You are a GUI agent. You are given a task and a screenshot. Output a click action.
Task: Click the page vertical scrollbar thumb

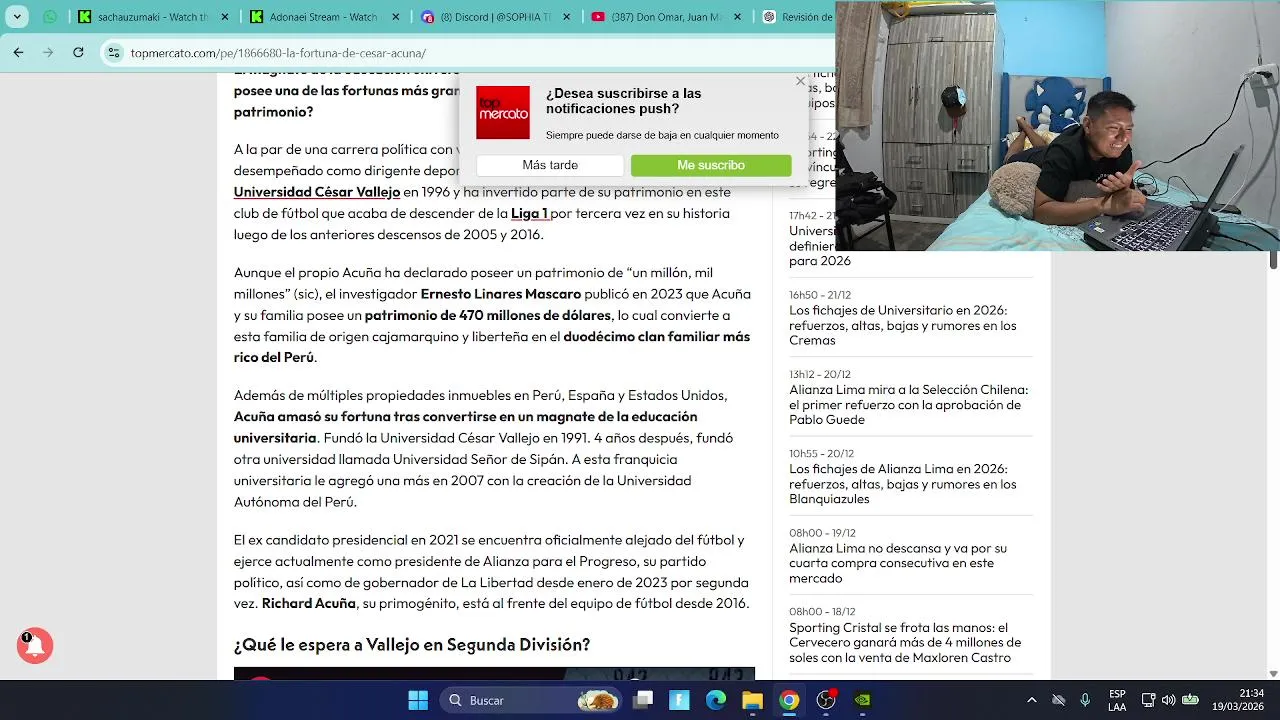coord(1273,259)
